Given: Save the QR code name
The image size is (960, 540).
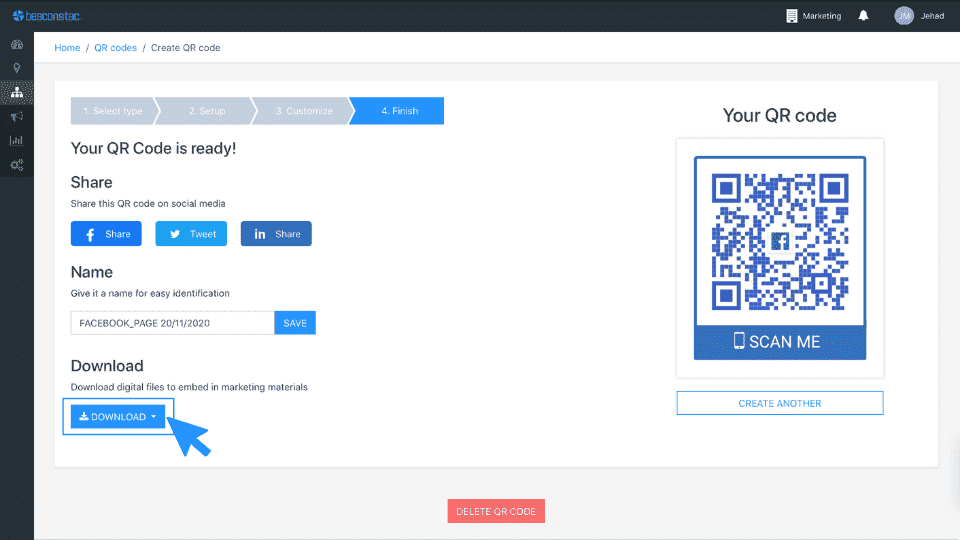Looking at the screenshot, I should pos(295,323).
